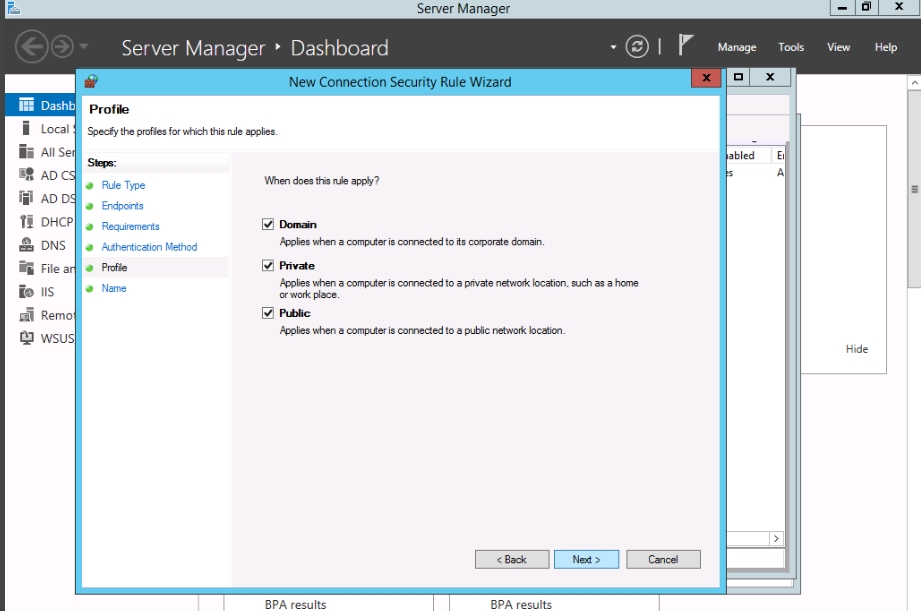
Task: Click the green bullet beside Name
Action: (x=90, y=288)
